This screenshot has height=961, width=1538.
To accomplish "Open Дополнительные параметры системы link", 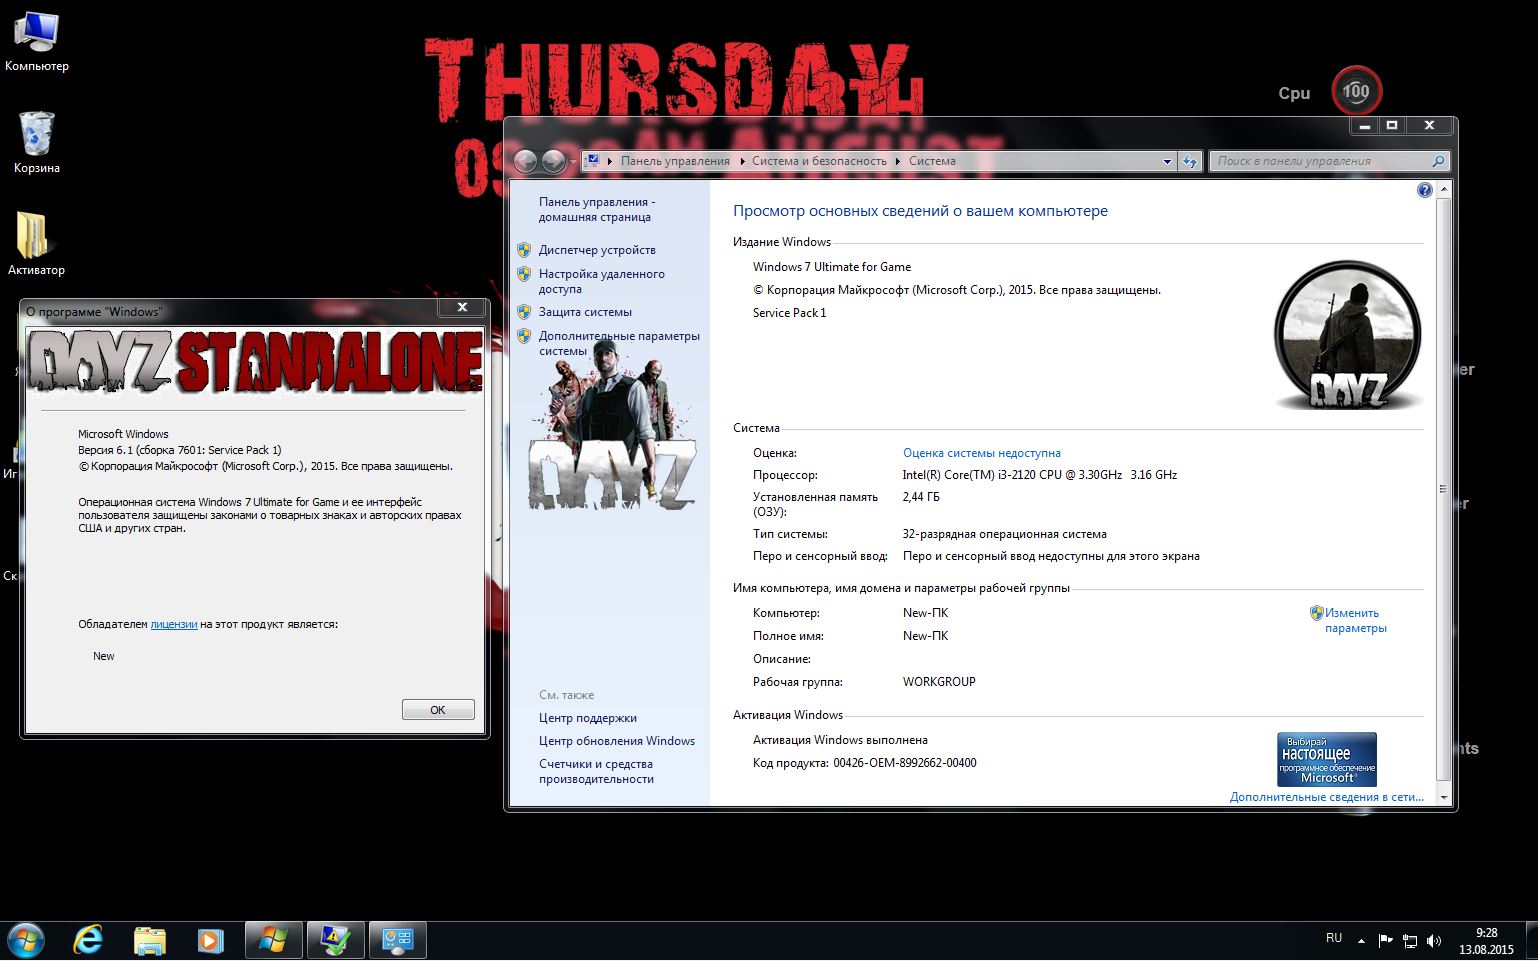I will click(x=619, y=343).
